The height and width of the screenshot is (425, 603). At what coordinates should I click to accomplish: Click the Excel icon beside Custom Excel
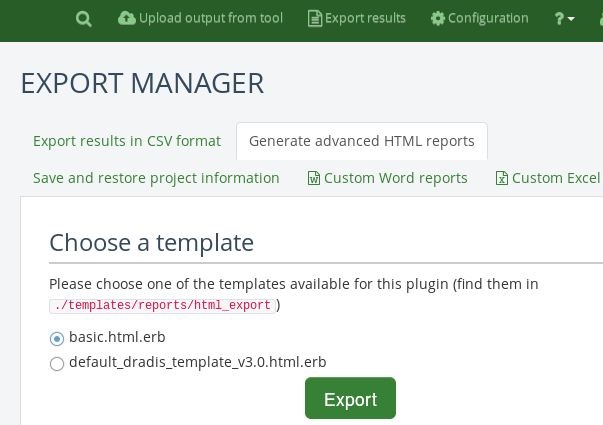(x=501, y=179)
